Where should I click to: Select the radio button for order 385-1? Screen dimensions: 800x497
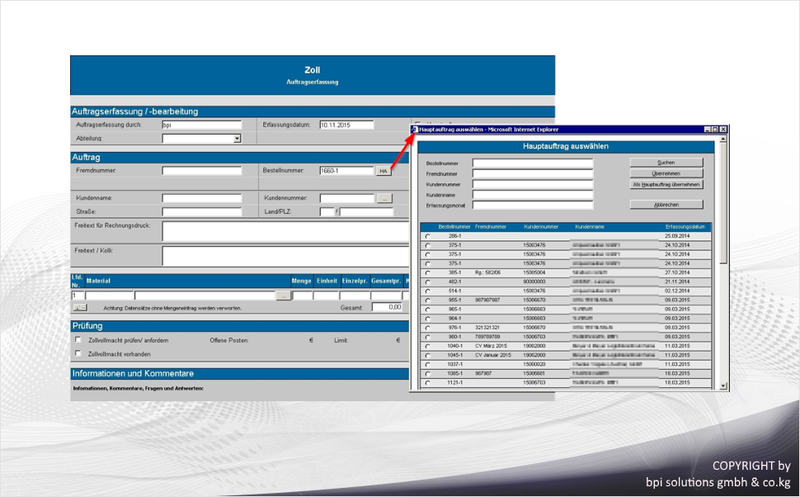[x=428, y=273]
